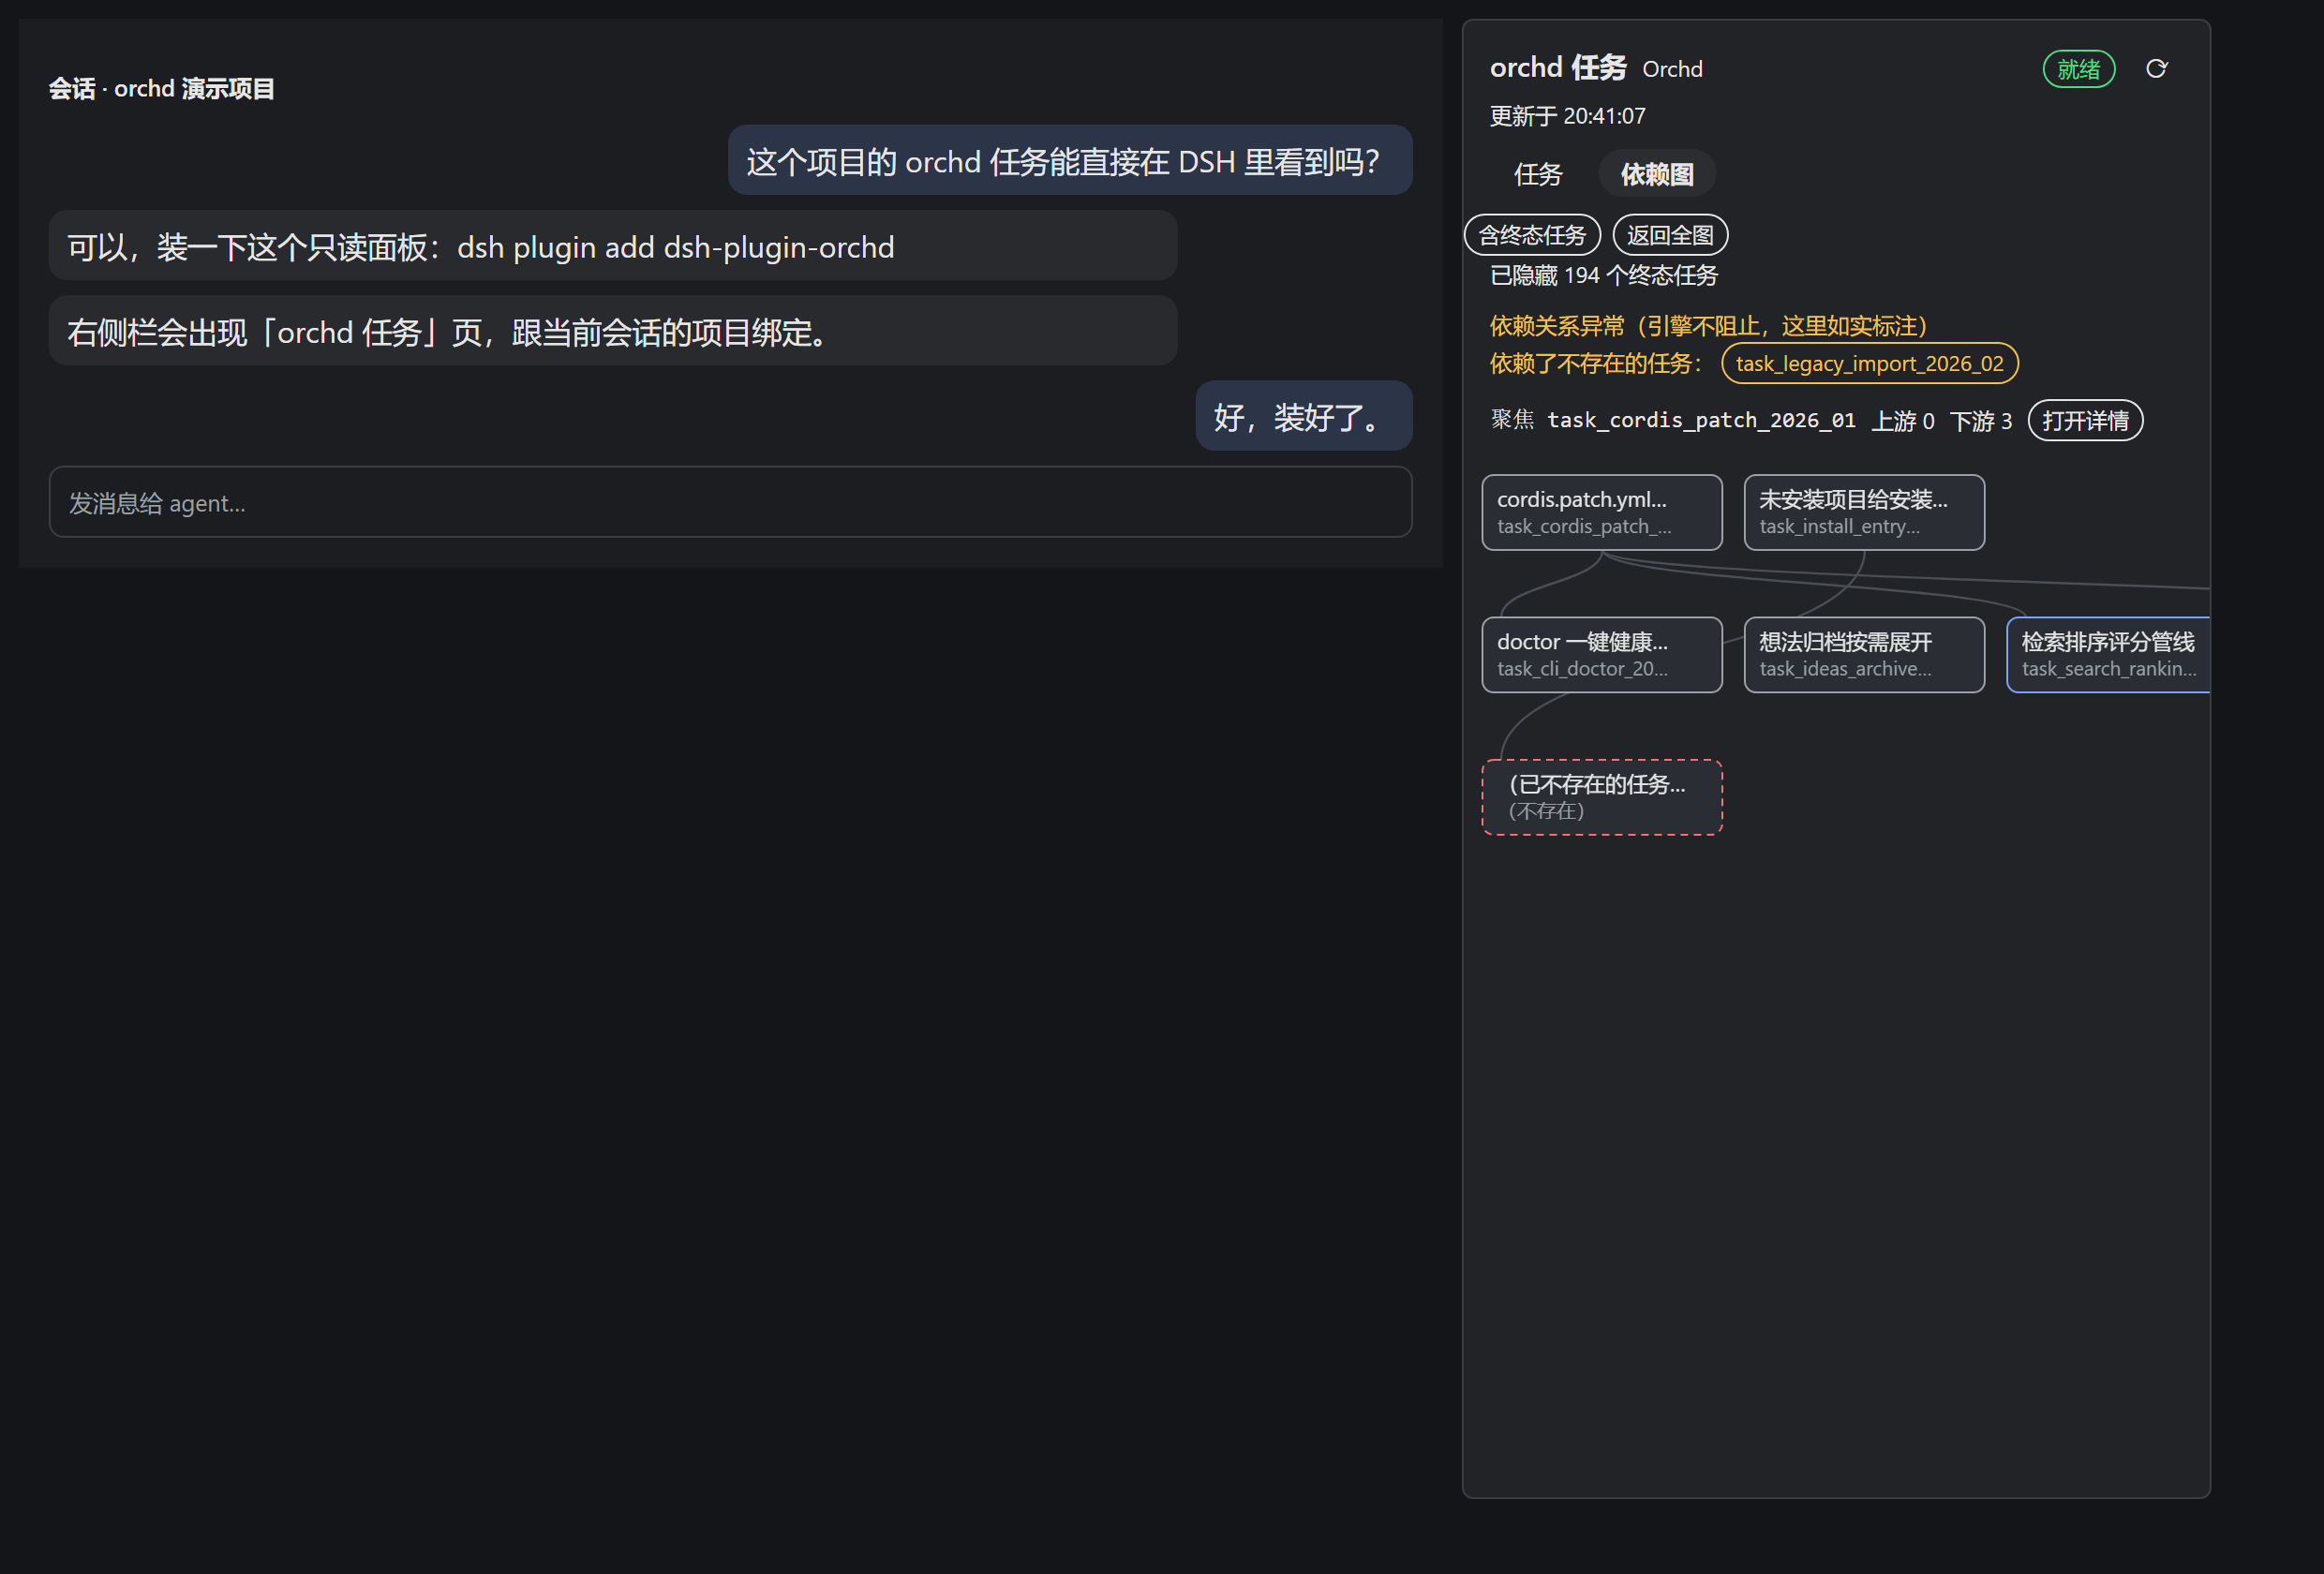Image resolution: width=2324 pixels, height=1574 pixels.
Task: Click the doctor 一键健康 task node
Action: pyautogui.click(x=1601, y=654)
